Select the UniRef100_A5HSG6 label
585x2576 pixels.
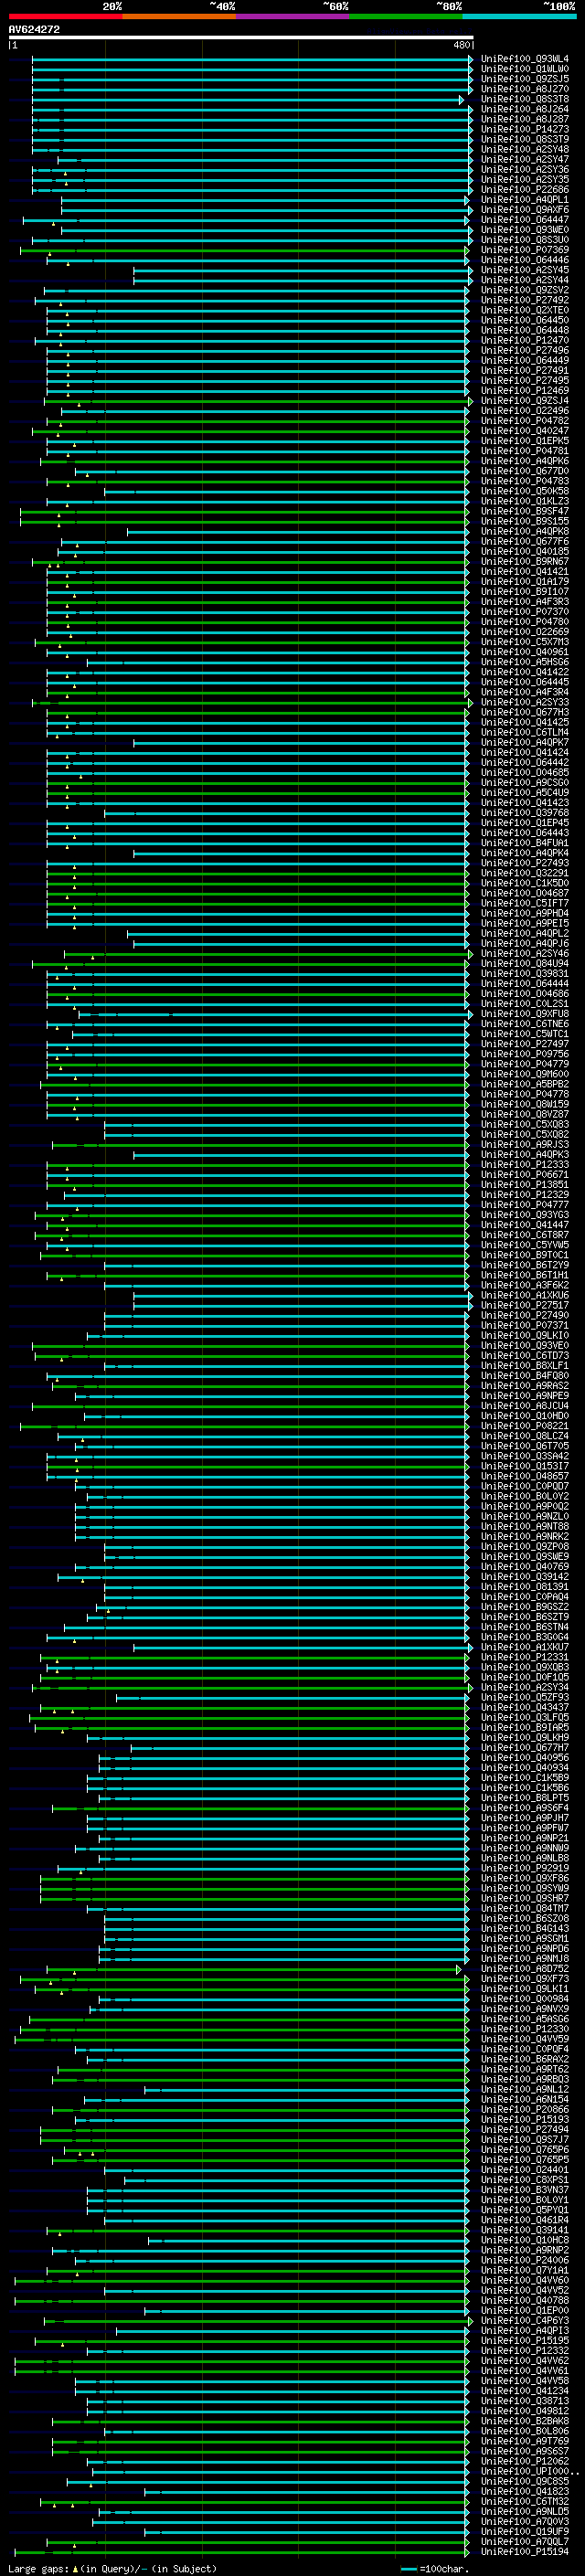tap(525, 663)
